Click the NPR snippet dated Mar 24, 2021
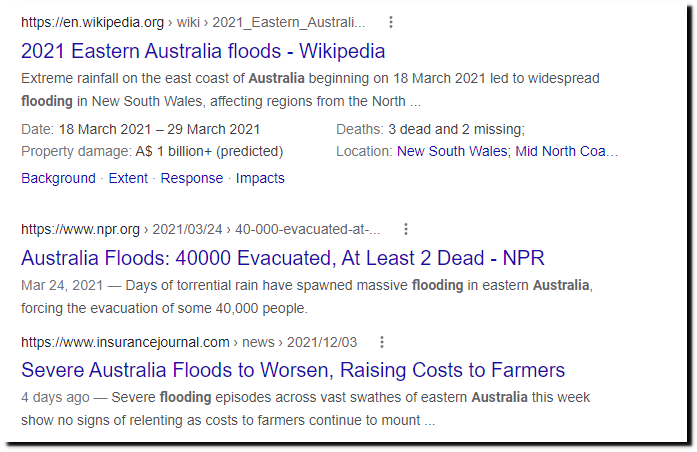 click(x=307, y=296)
